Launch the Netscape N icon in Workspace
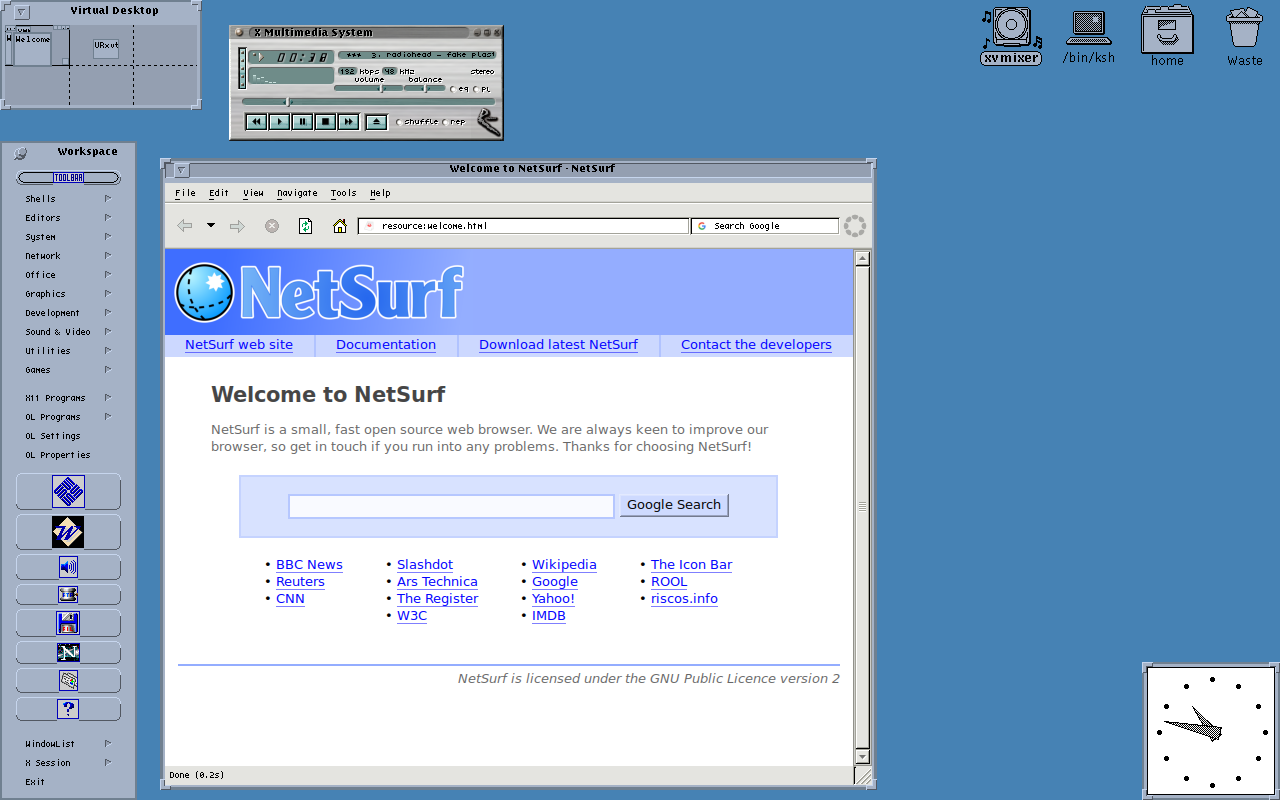Viewport: 1280px width, 800px height. click(x=68, y=653)
